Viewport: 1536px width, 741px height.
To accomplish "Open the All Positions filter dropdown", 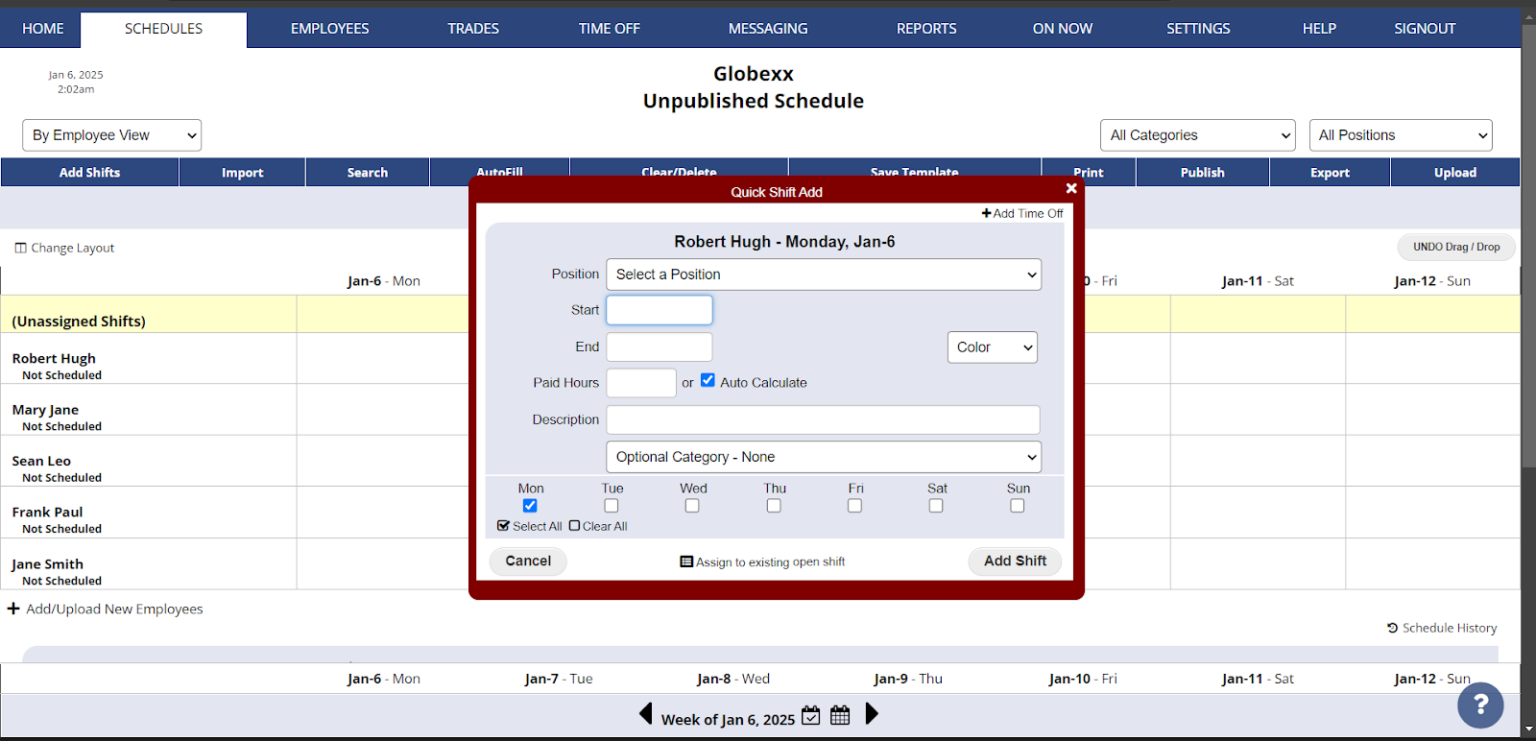I will click(1401, 136).
